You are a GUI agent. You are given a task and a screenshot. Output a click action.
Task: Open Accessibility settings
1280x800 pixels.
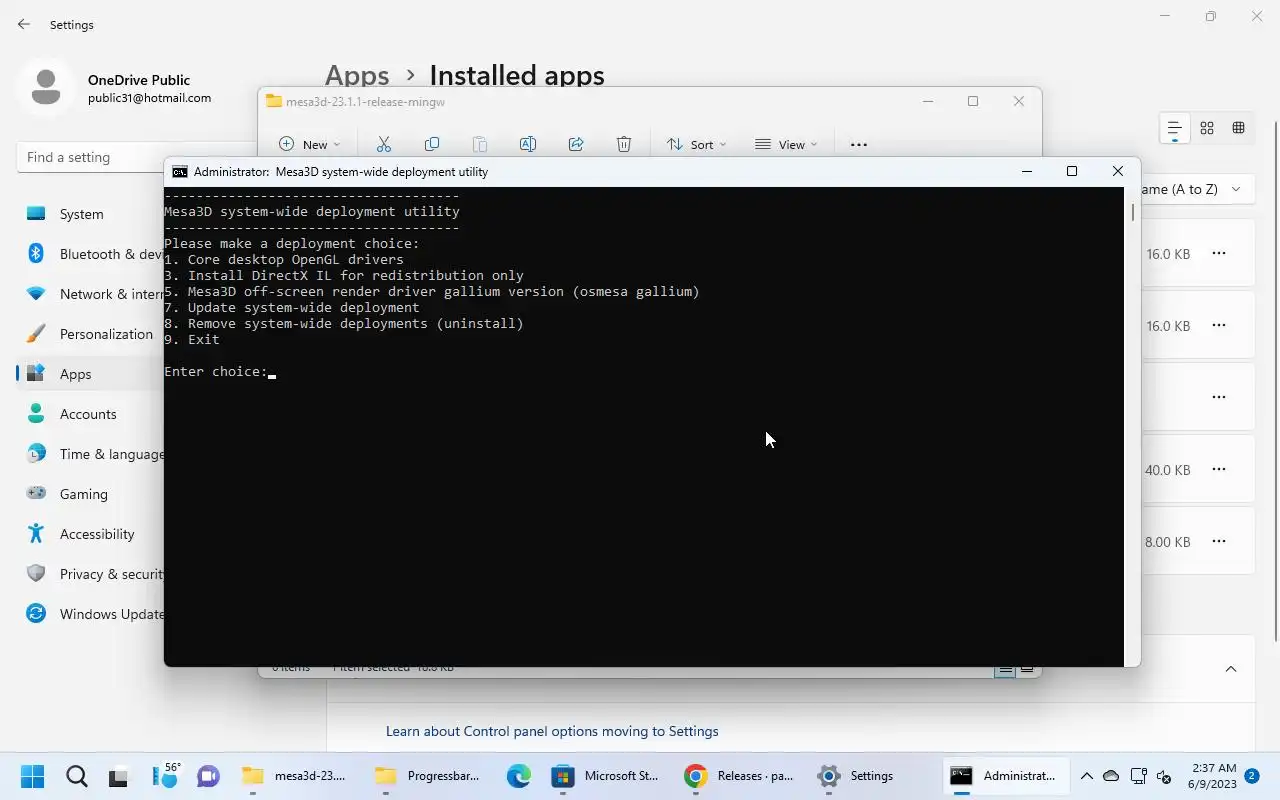pyautogui.click(x=90, y=534)
